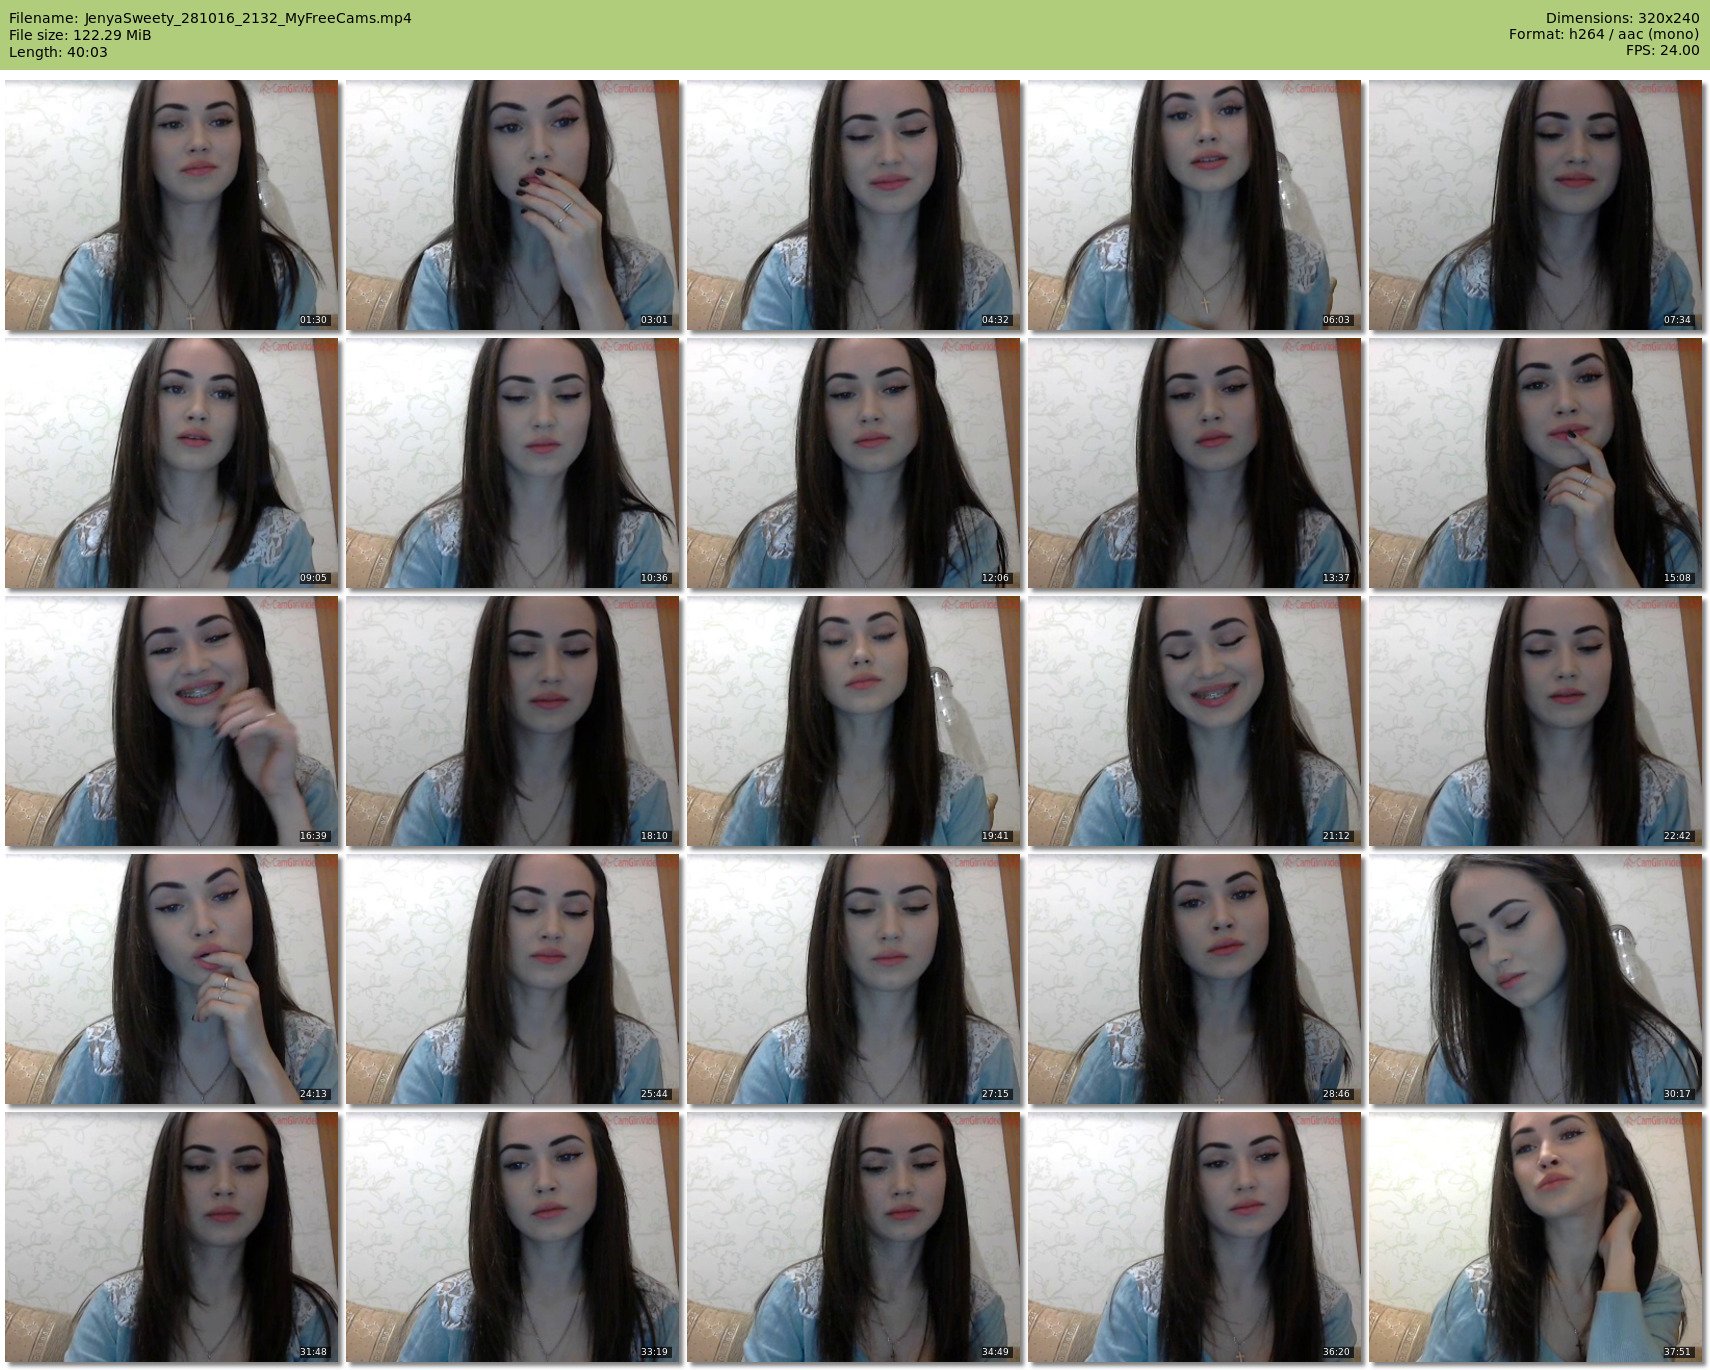Open the frame at 09:05
Image resolution: width=1710 pixels, height=1370 pixels.
click(x=171, y=463)
